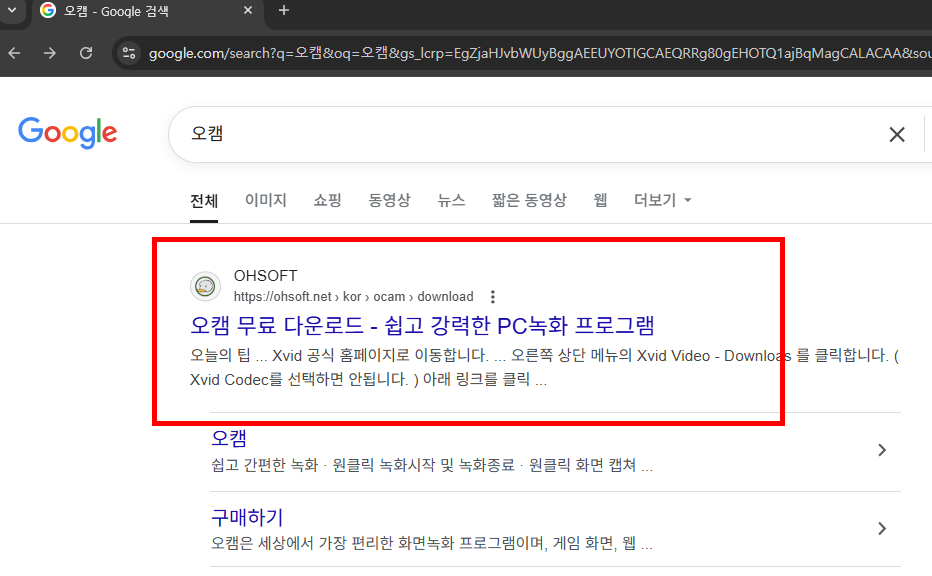Open the 오캠 무료 다운로드 result link
Viewport: 932px width, 576px height.
pyautogui.click(x=420, y=325)
